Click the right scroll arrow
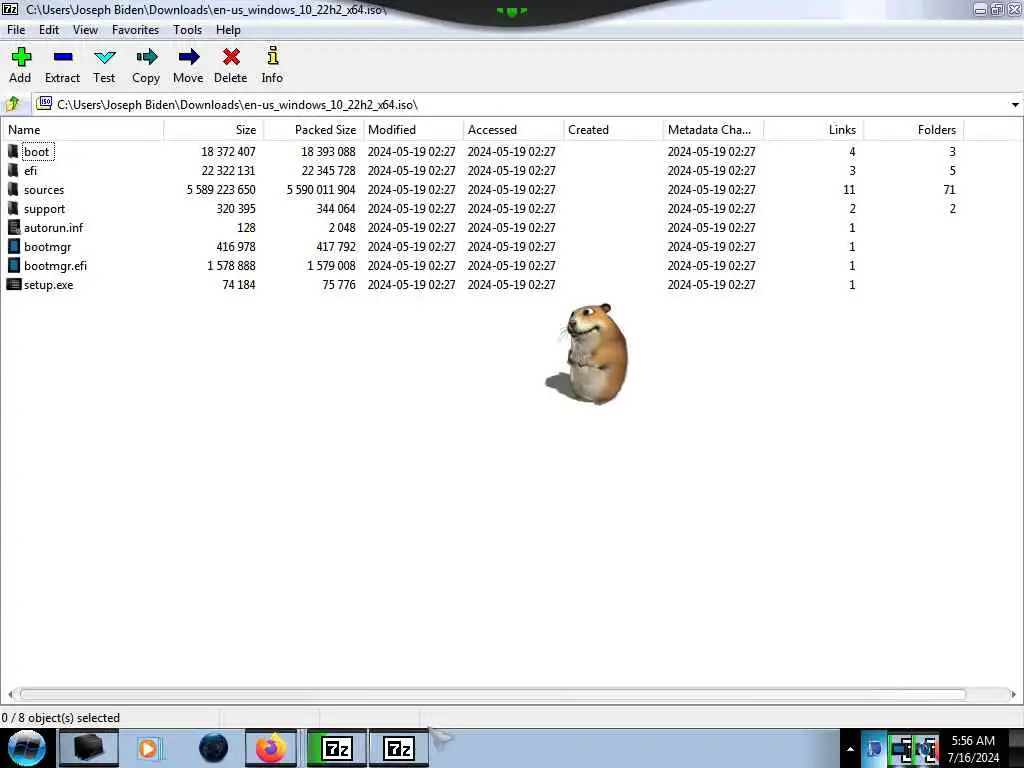This screenshot has height=768, width=1024. click(x=1014, y=694)
